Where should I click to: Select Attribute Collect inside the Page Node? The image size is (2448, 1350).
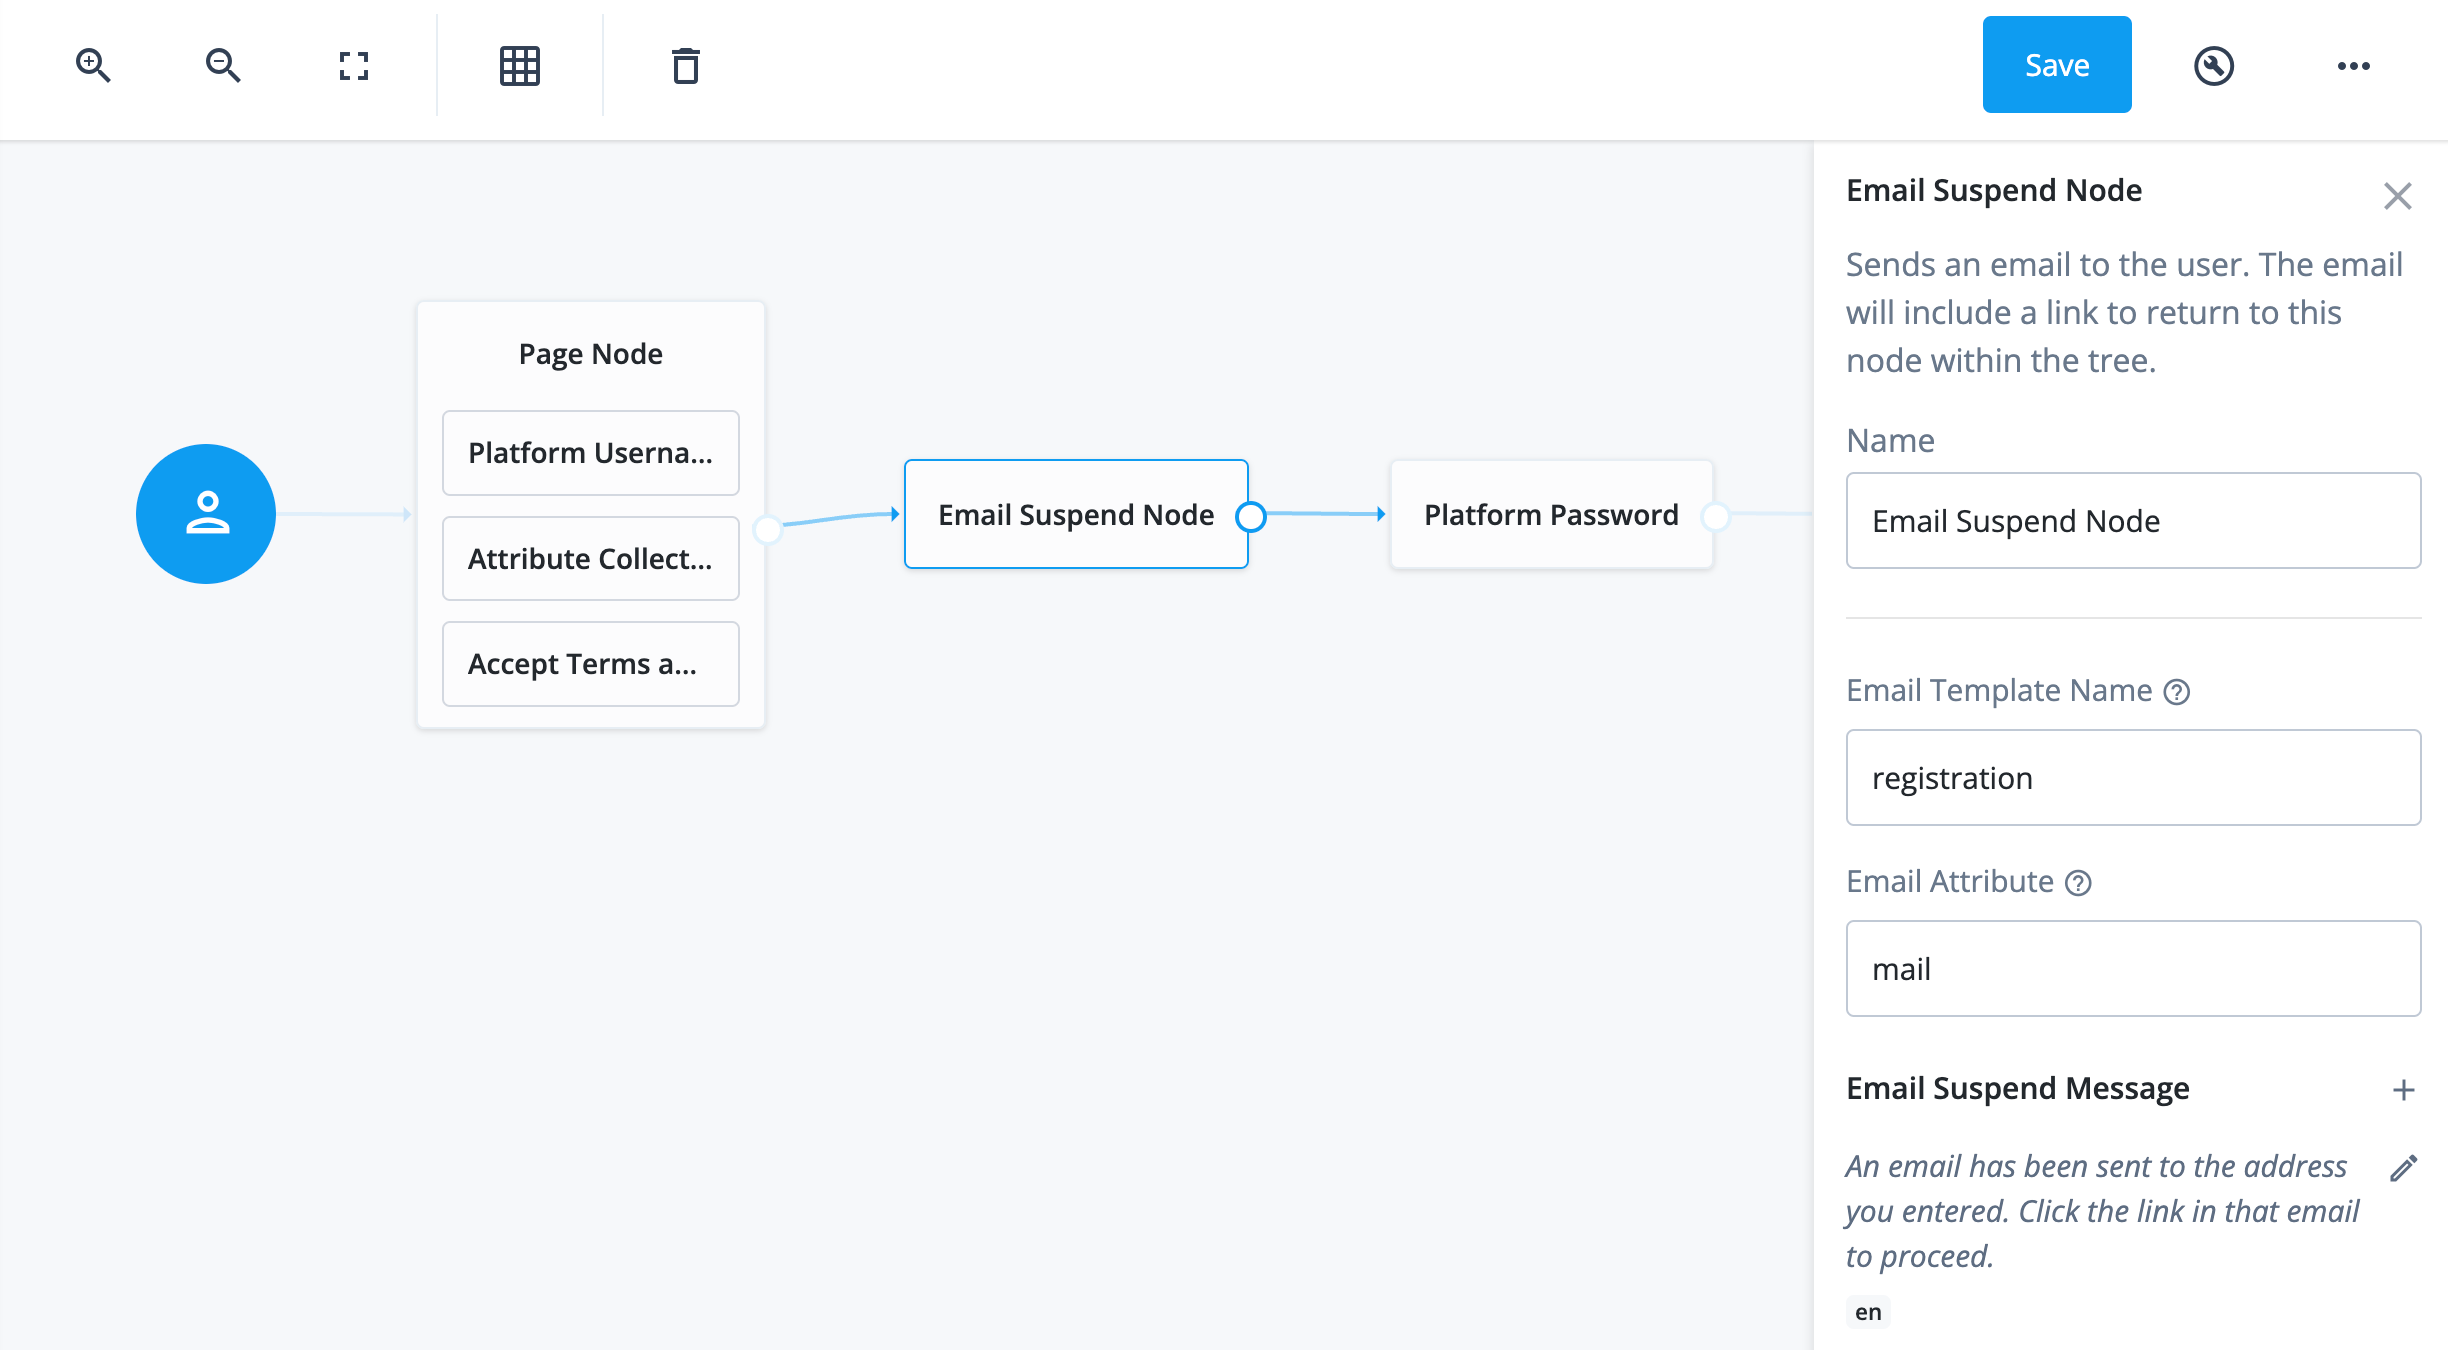tap(589, 558)
